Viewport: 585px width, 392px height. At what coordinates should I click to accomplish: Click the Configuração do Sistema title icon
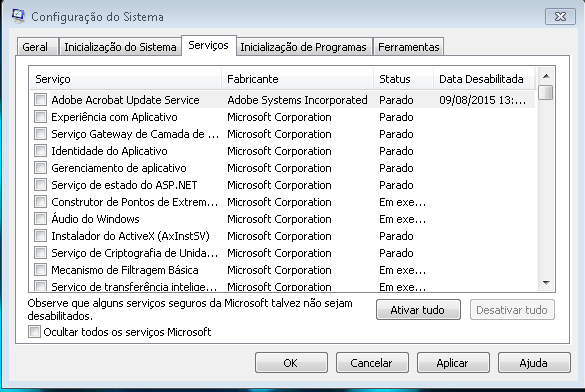click(x=18, y=16)
